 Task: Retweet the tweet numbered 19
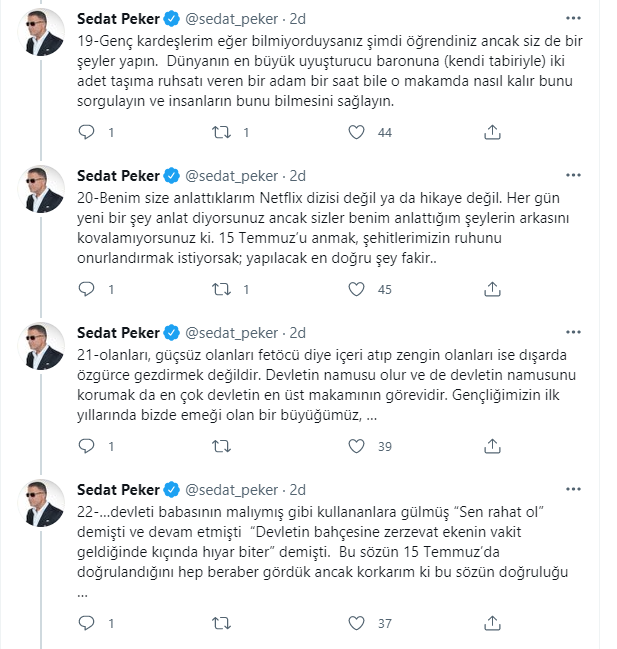point(221,132)
